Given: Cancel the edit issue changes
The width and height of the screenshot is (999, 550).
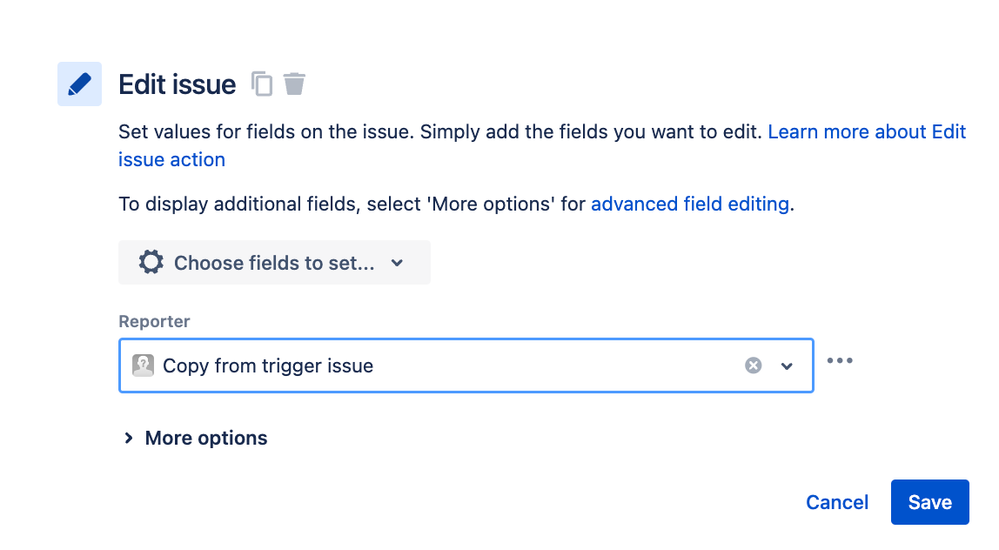Looking at the screenshot, I should (x=837, y=502).
